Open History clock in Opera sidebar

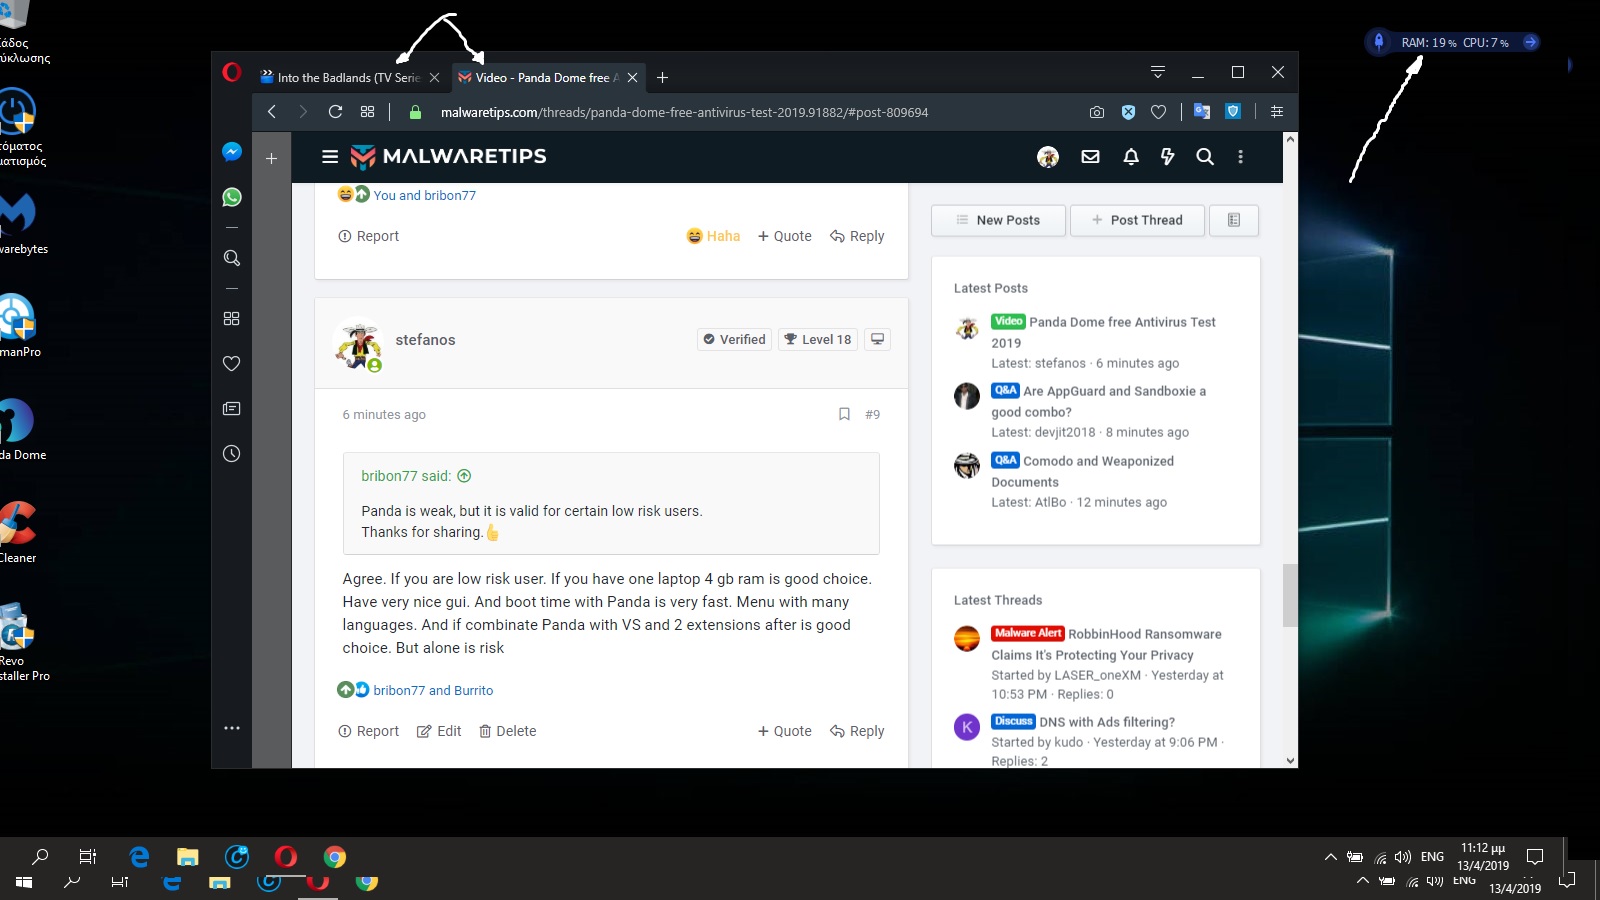(x=232, y=454)
